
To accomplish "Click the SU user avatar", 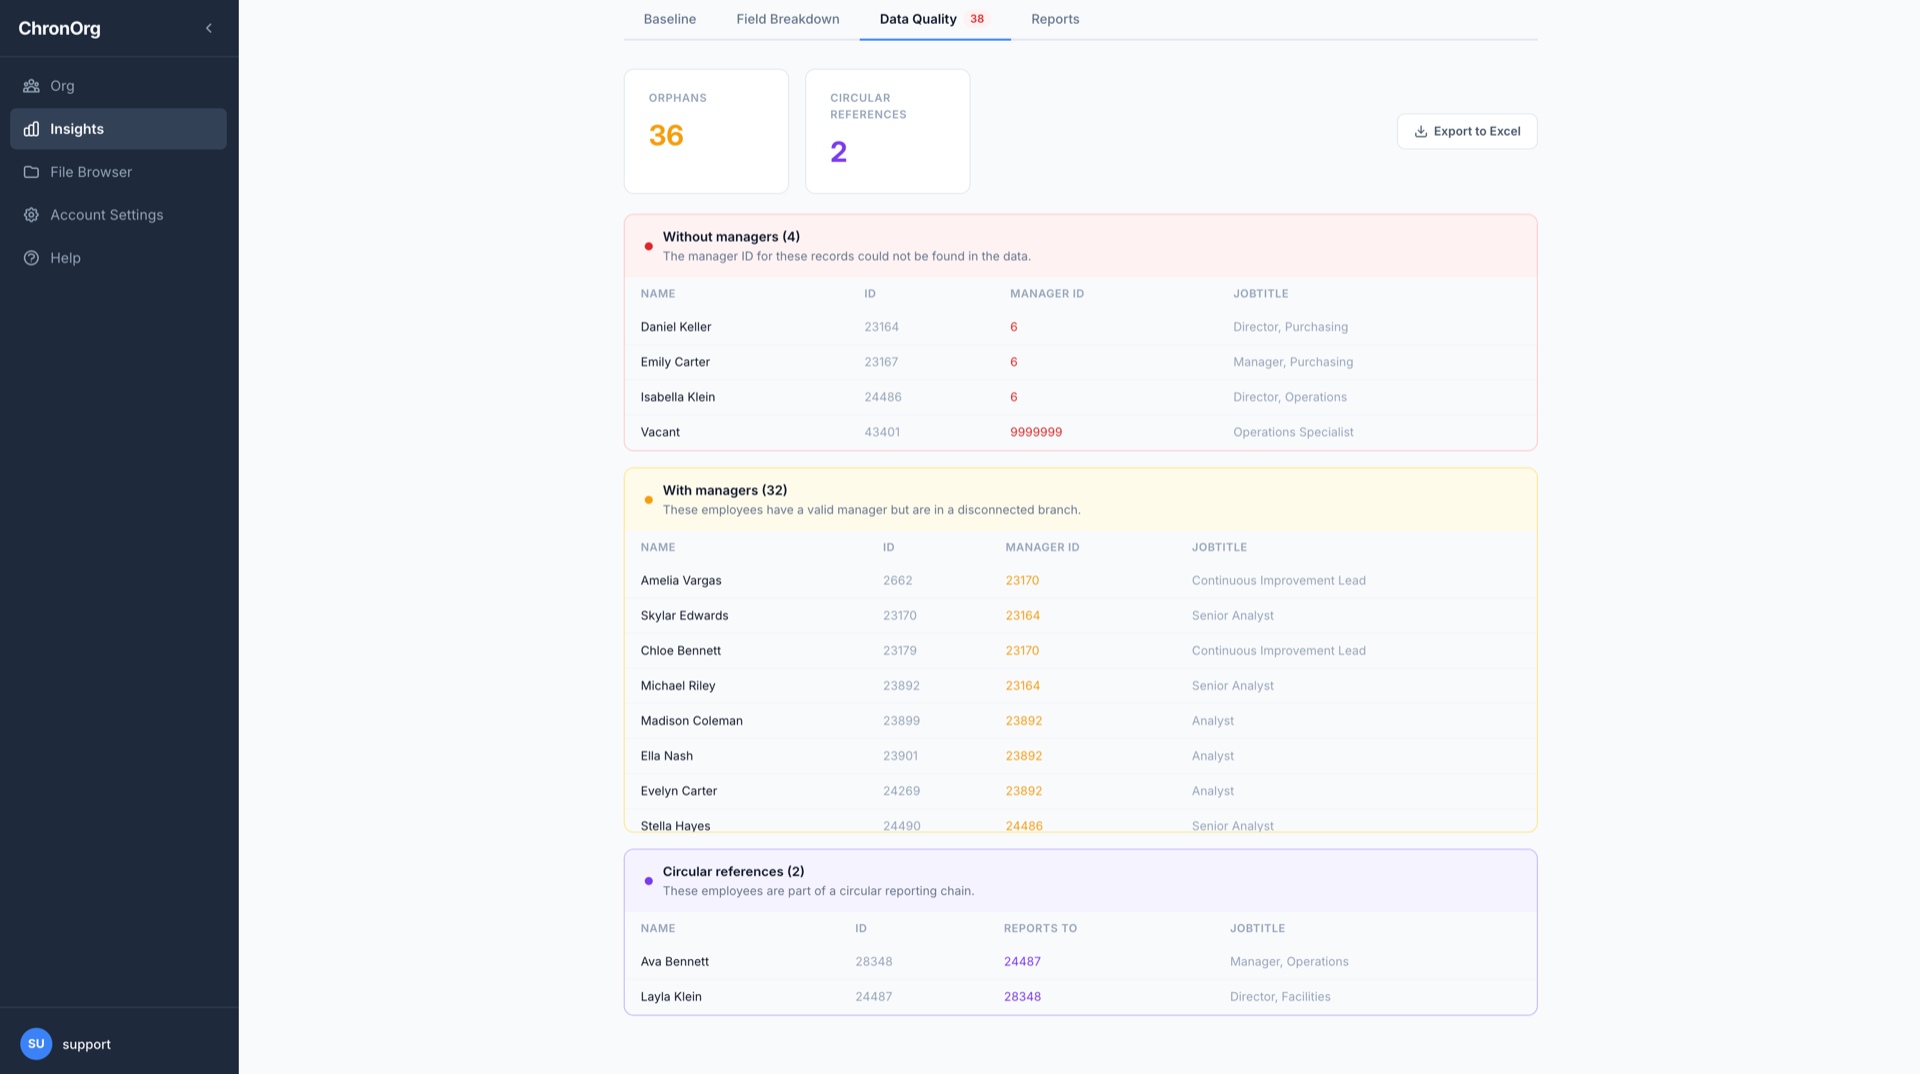I will coord(36,1043).
